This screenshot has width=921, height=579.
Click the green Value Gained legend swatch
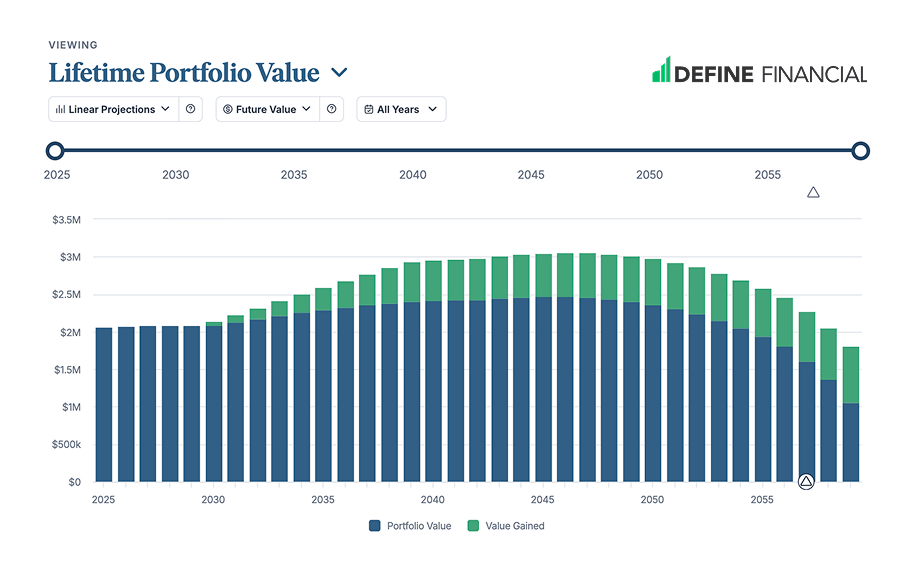pyautogui.click(x=474, y=525)
